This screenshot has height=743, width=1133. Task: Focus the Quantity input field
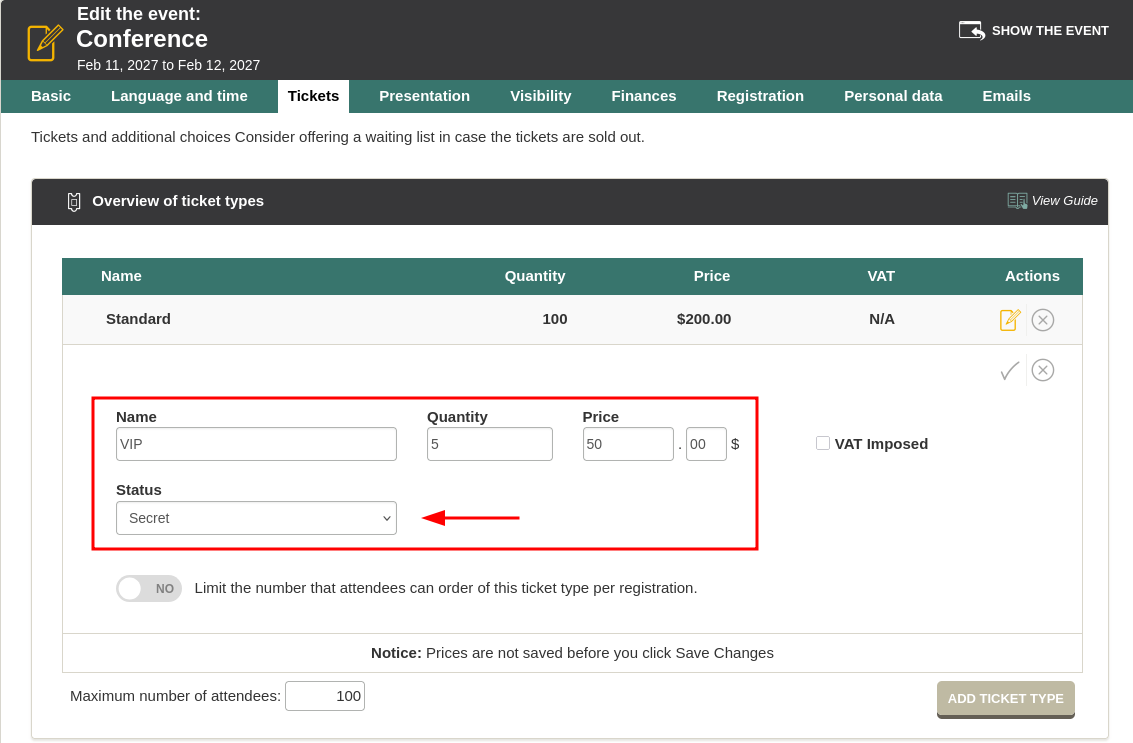tap(489, 444)
